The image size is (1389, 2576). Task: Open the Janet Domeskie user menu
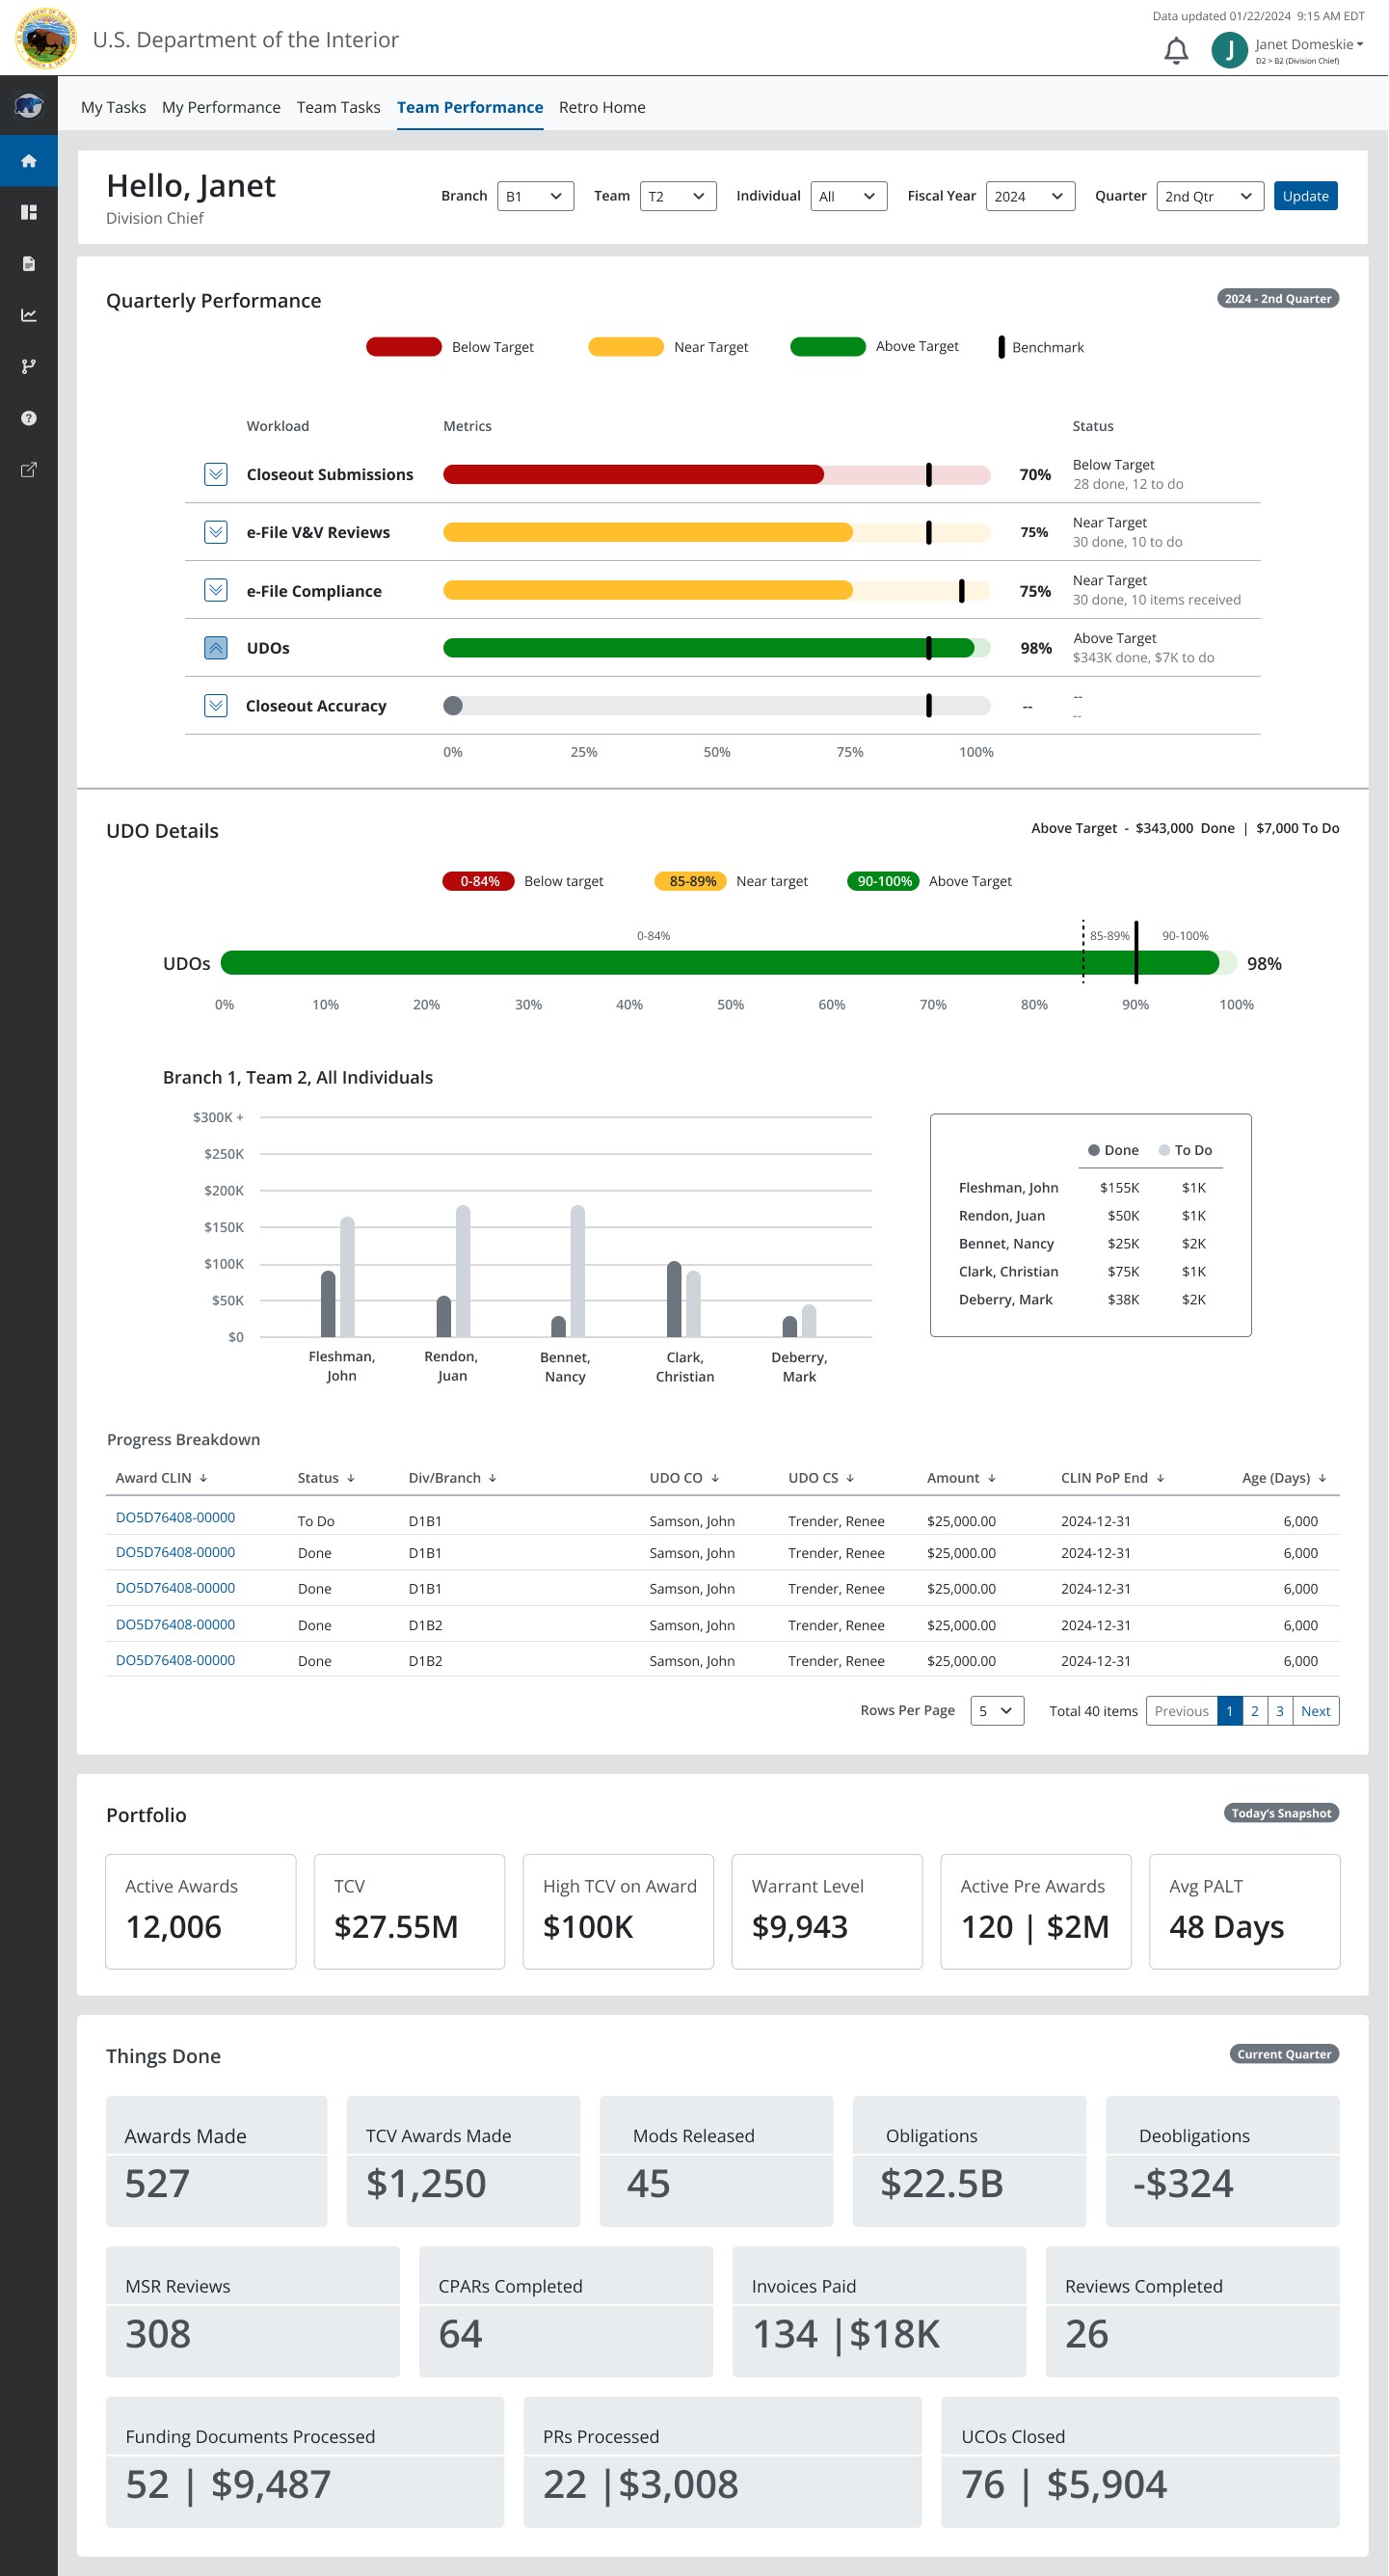point(1310,44)
